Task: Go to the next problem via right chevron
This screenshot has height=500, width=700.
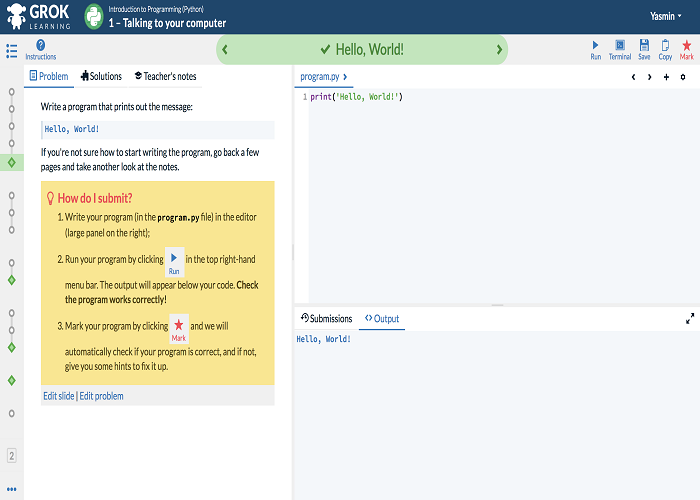Action: pyautogui.click(x=499, y=50)
